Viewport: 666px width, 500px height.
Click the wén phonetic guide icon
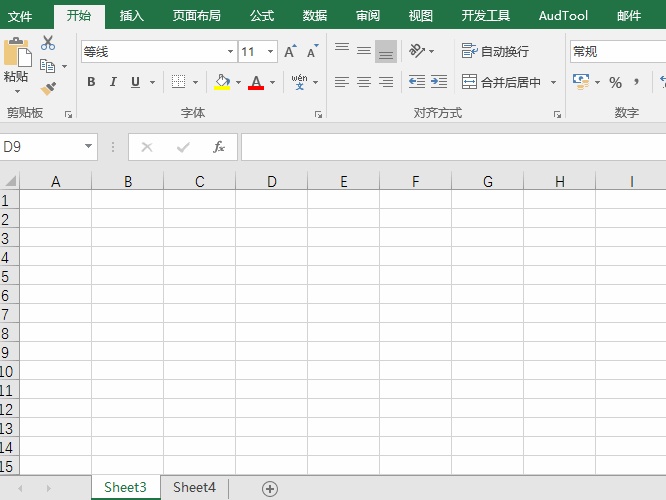click(x=299, y=82)
